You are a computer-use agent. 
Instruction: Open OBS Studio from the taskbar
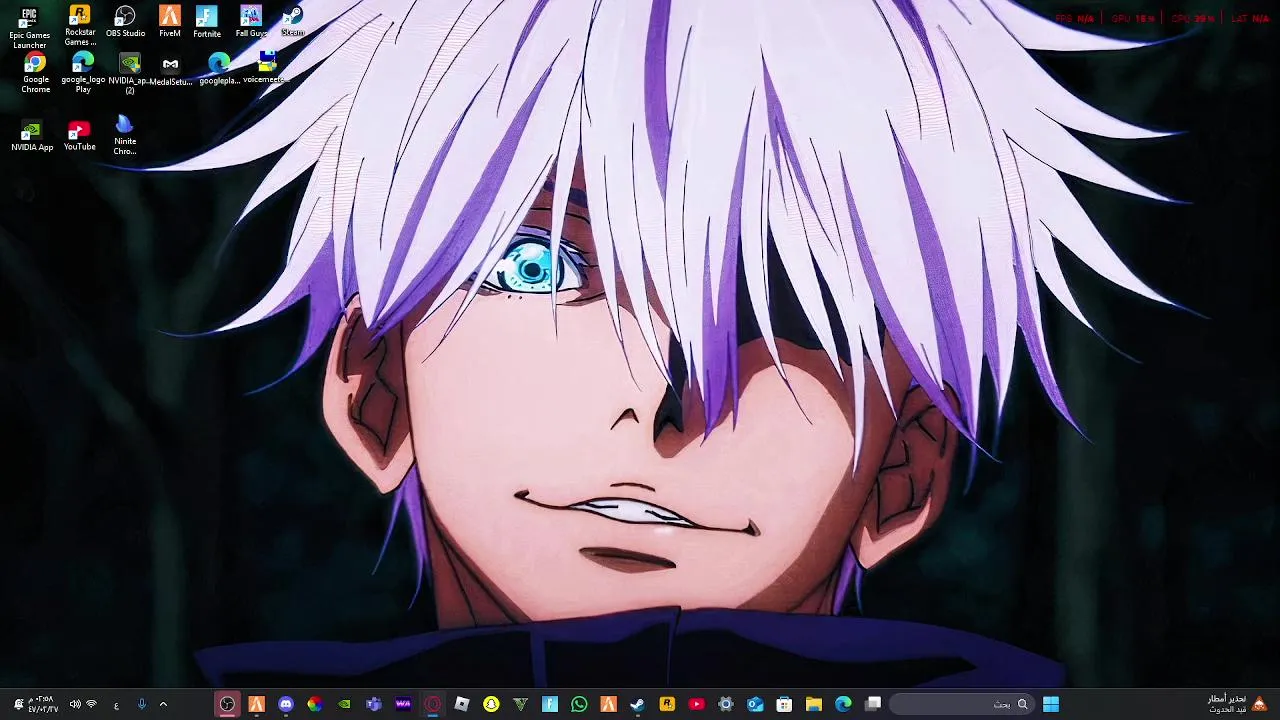click(x=227, y=704)
